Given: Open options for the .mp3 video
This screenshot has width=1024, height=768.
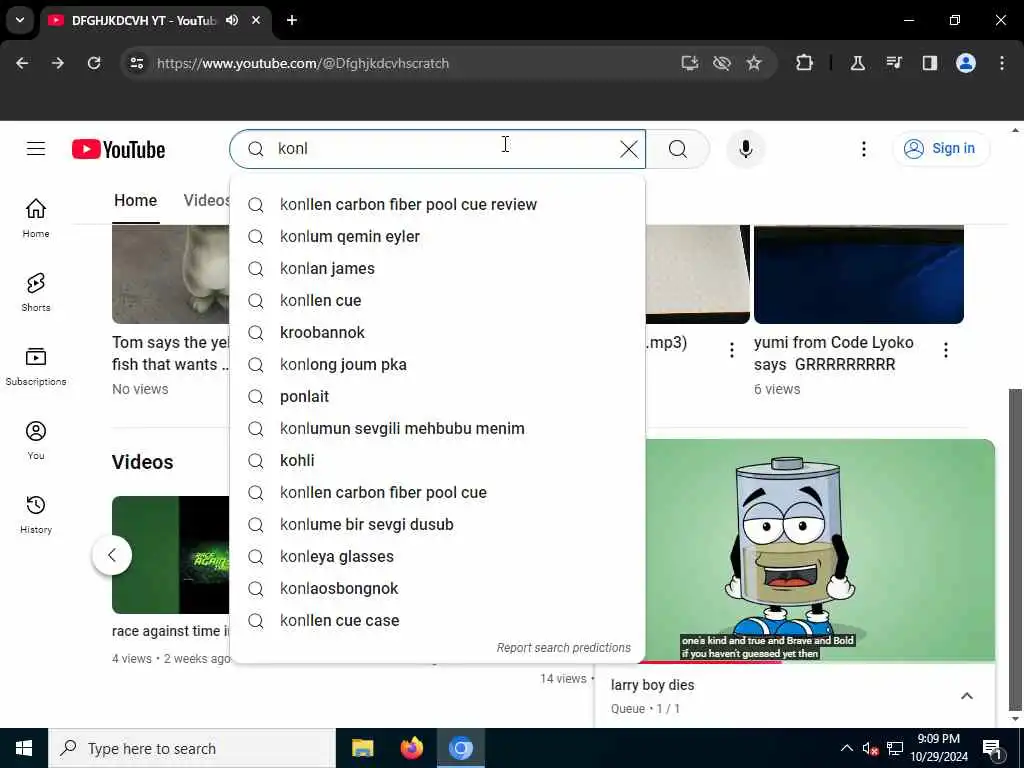Looking at the screenshot, I should click(x=731, y=350).
